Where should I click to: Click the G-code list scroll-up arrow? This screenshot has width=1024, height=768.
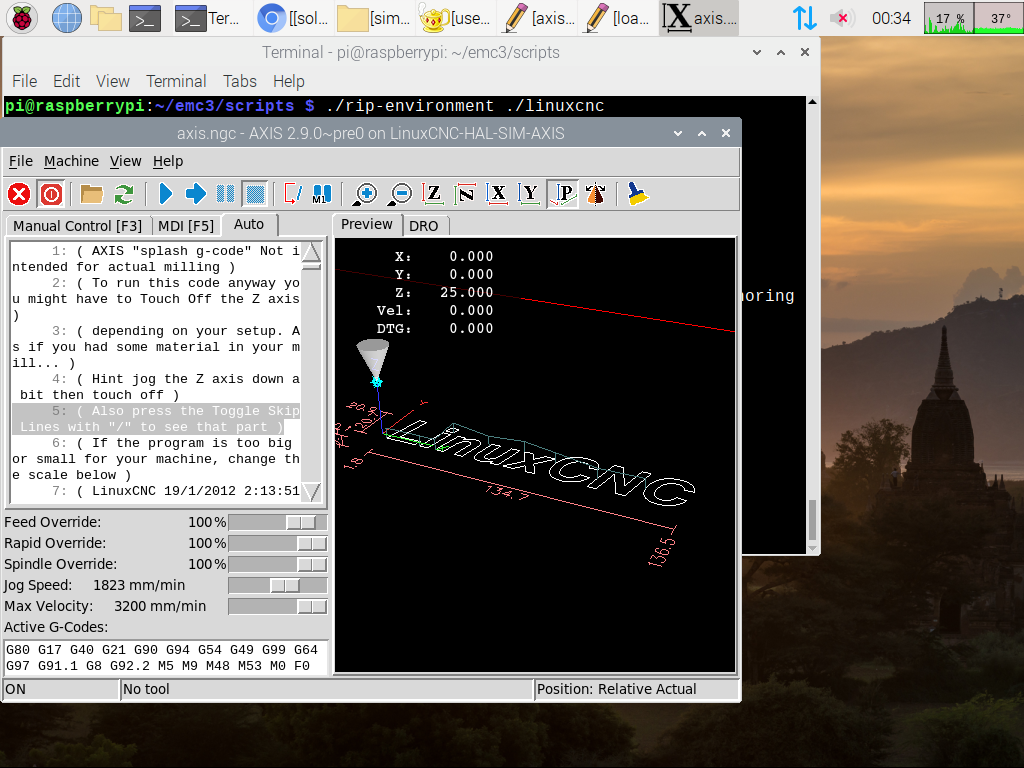tap(312, 251)
